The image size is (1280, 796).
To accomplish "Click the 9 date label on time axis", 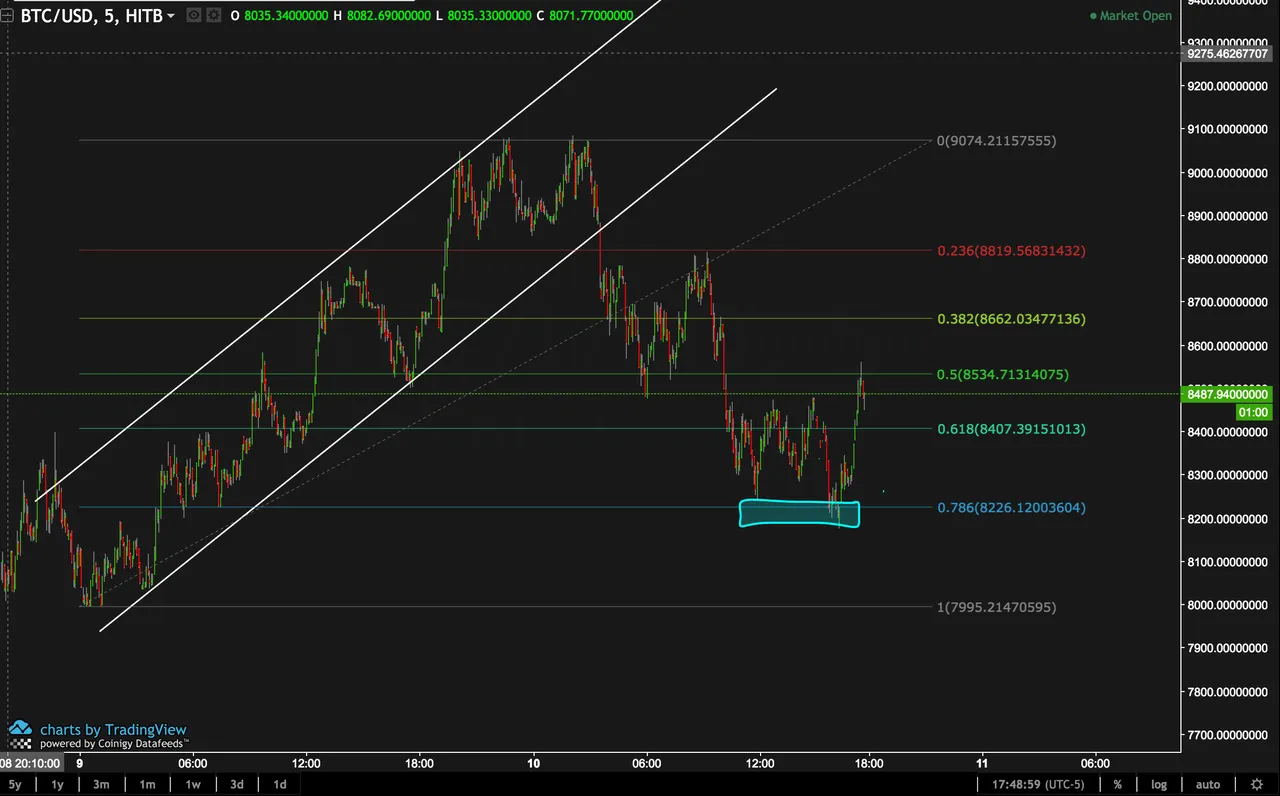I will point(79,763).
